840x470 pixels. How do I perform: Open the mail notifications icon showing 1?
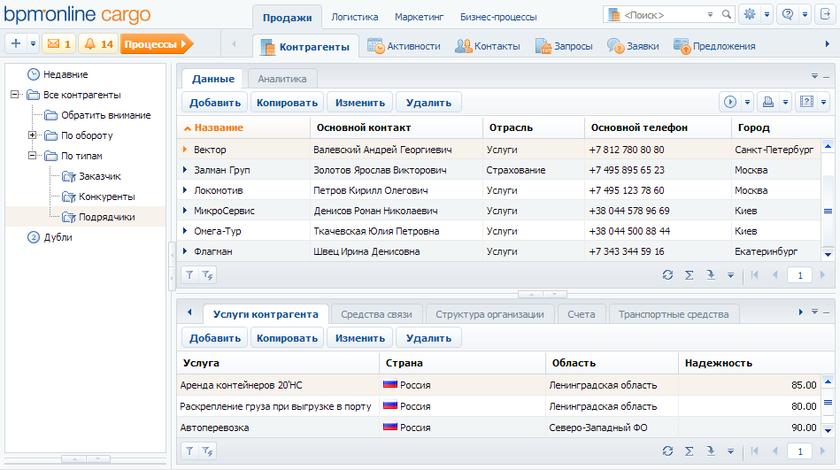pyautogui.click(x=59, y=44)
